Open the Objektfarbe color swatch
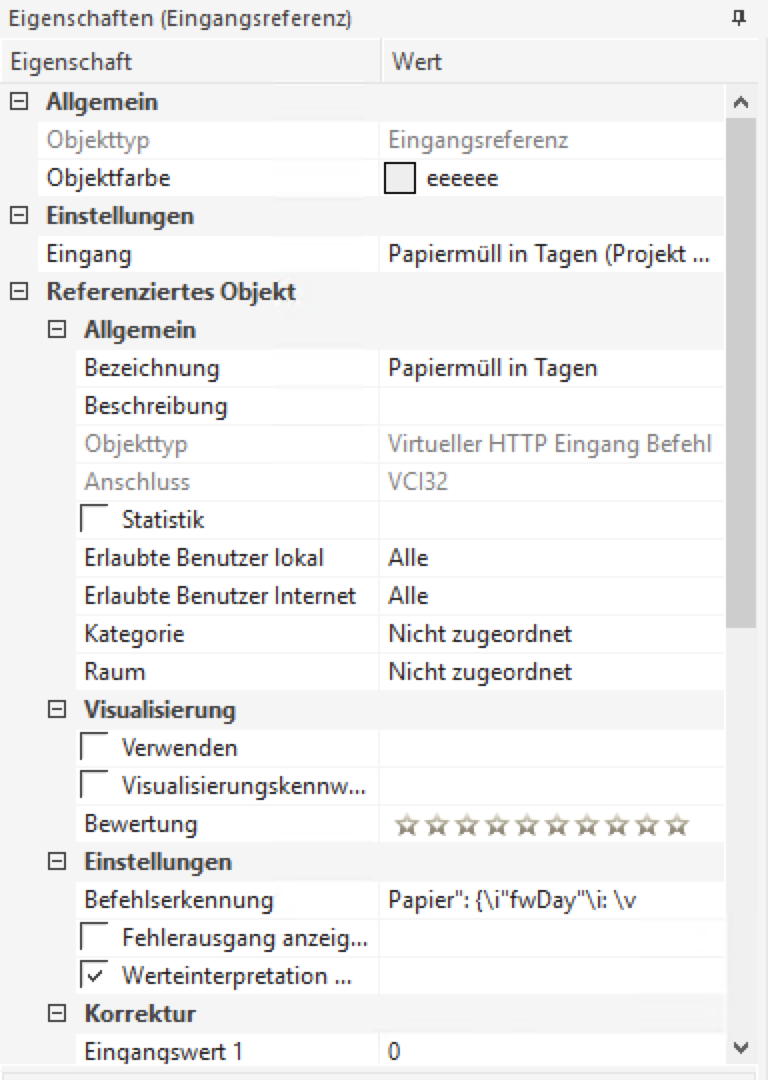Image resolution: width=768 pixels, height=1080 pixels. tap(398, 177)
